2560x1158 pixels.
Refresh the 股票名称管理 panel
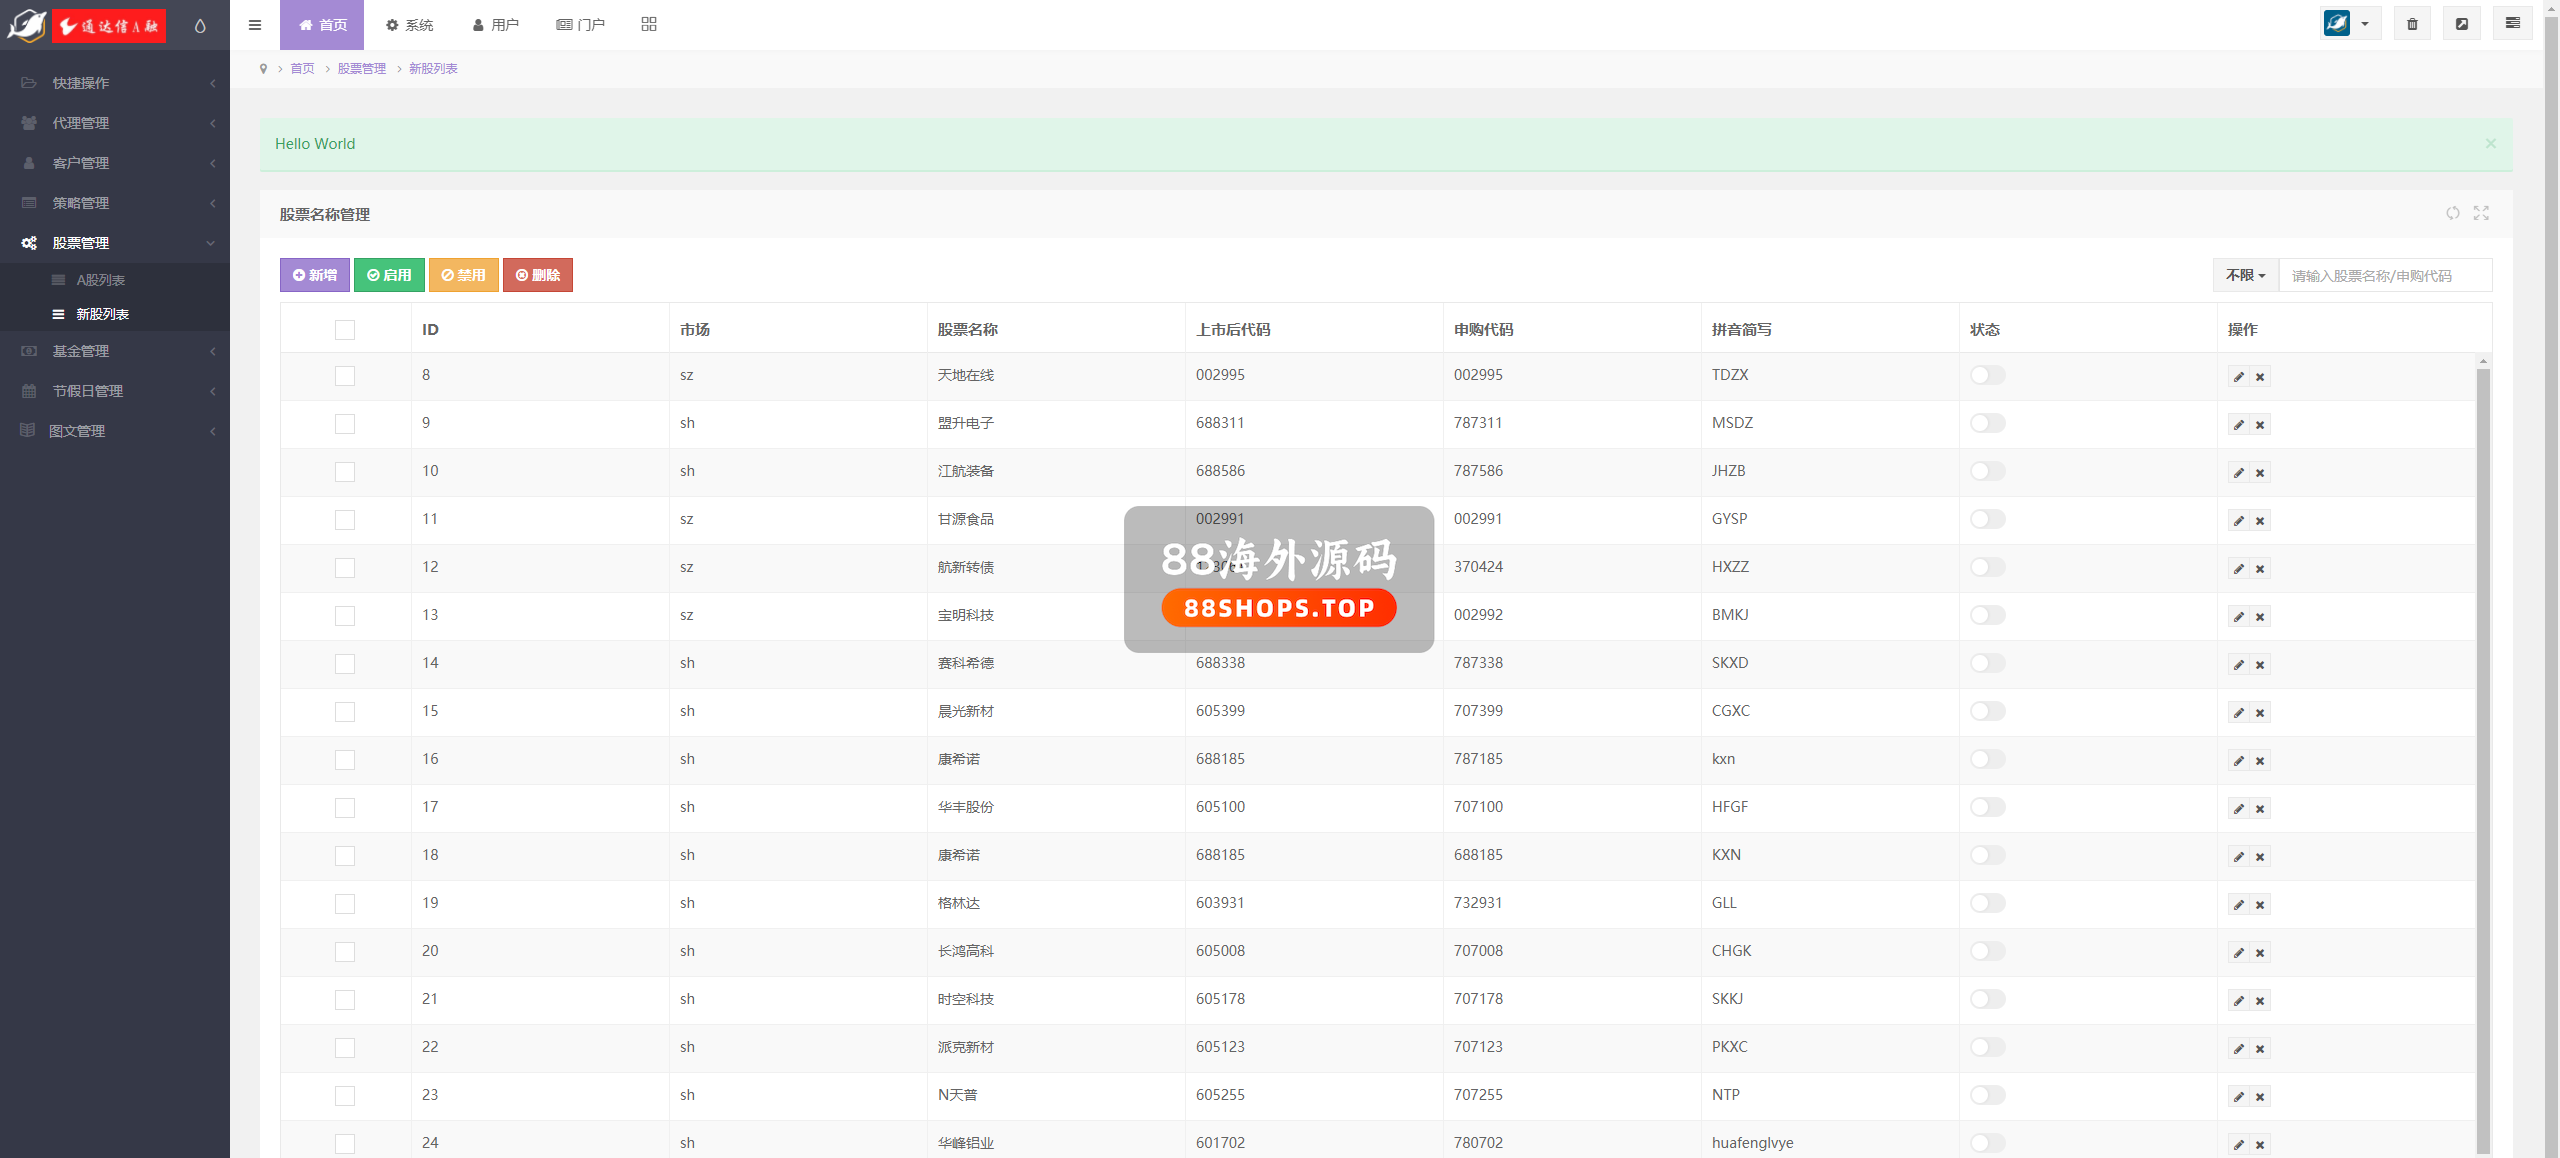pos(2452,213)
